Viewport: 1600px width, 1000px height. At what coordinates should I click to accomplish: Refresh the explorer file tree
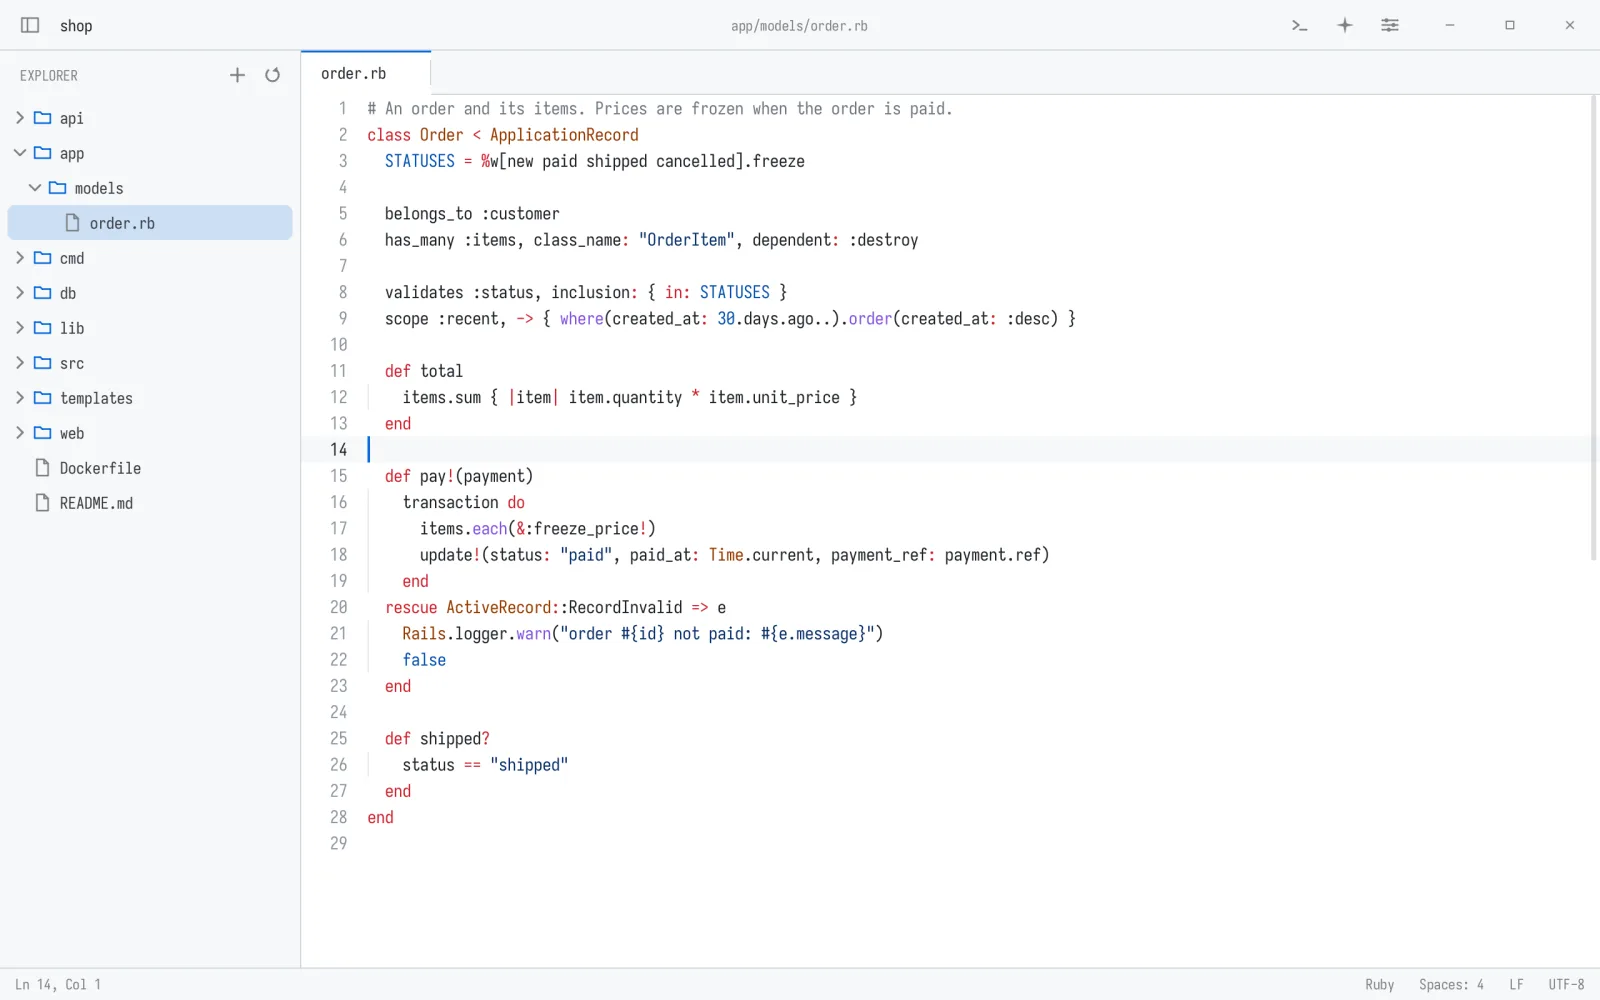pyautogui.click(x=272, y=75)
